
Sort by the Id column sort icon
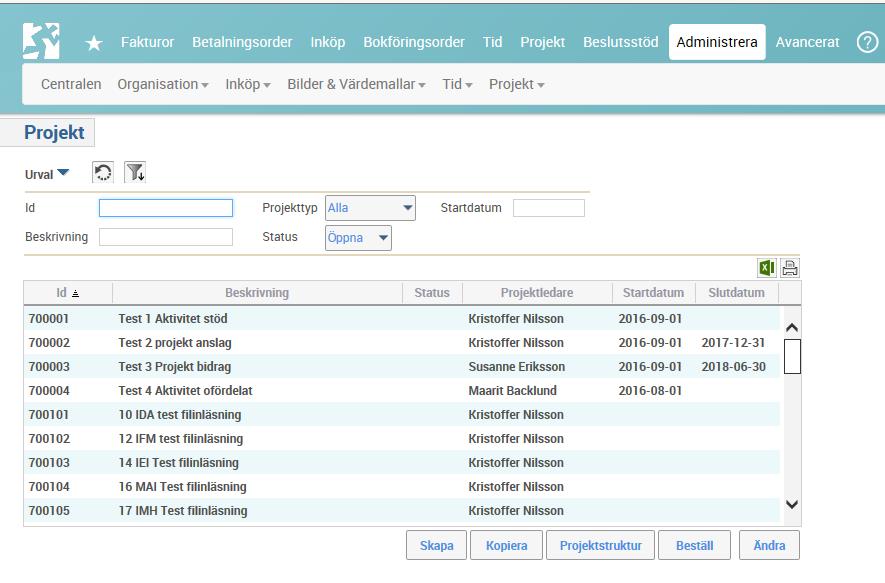pos(76,293)
